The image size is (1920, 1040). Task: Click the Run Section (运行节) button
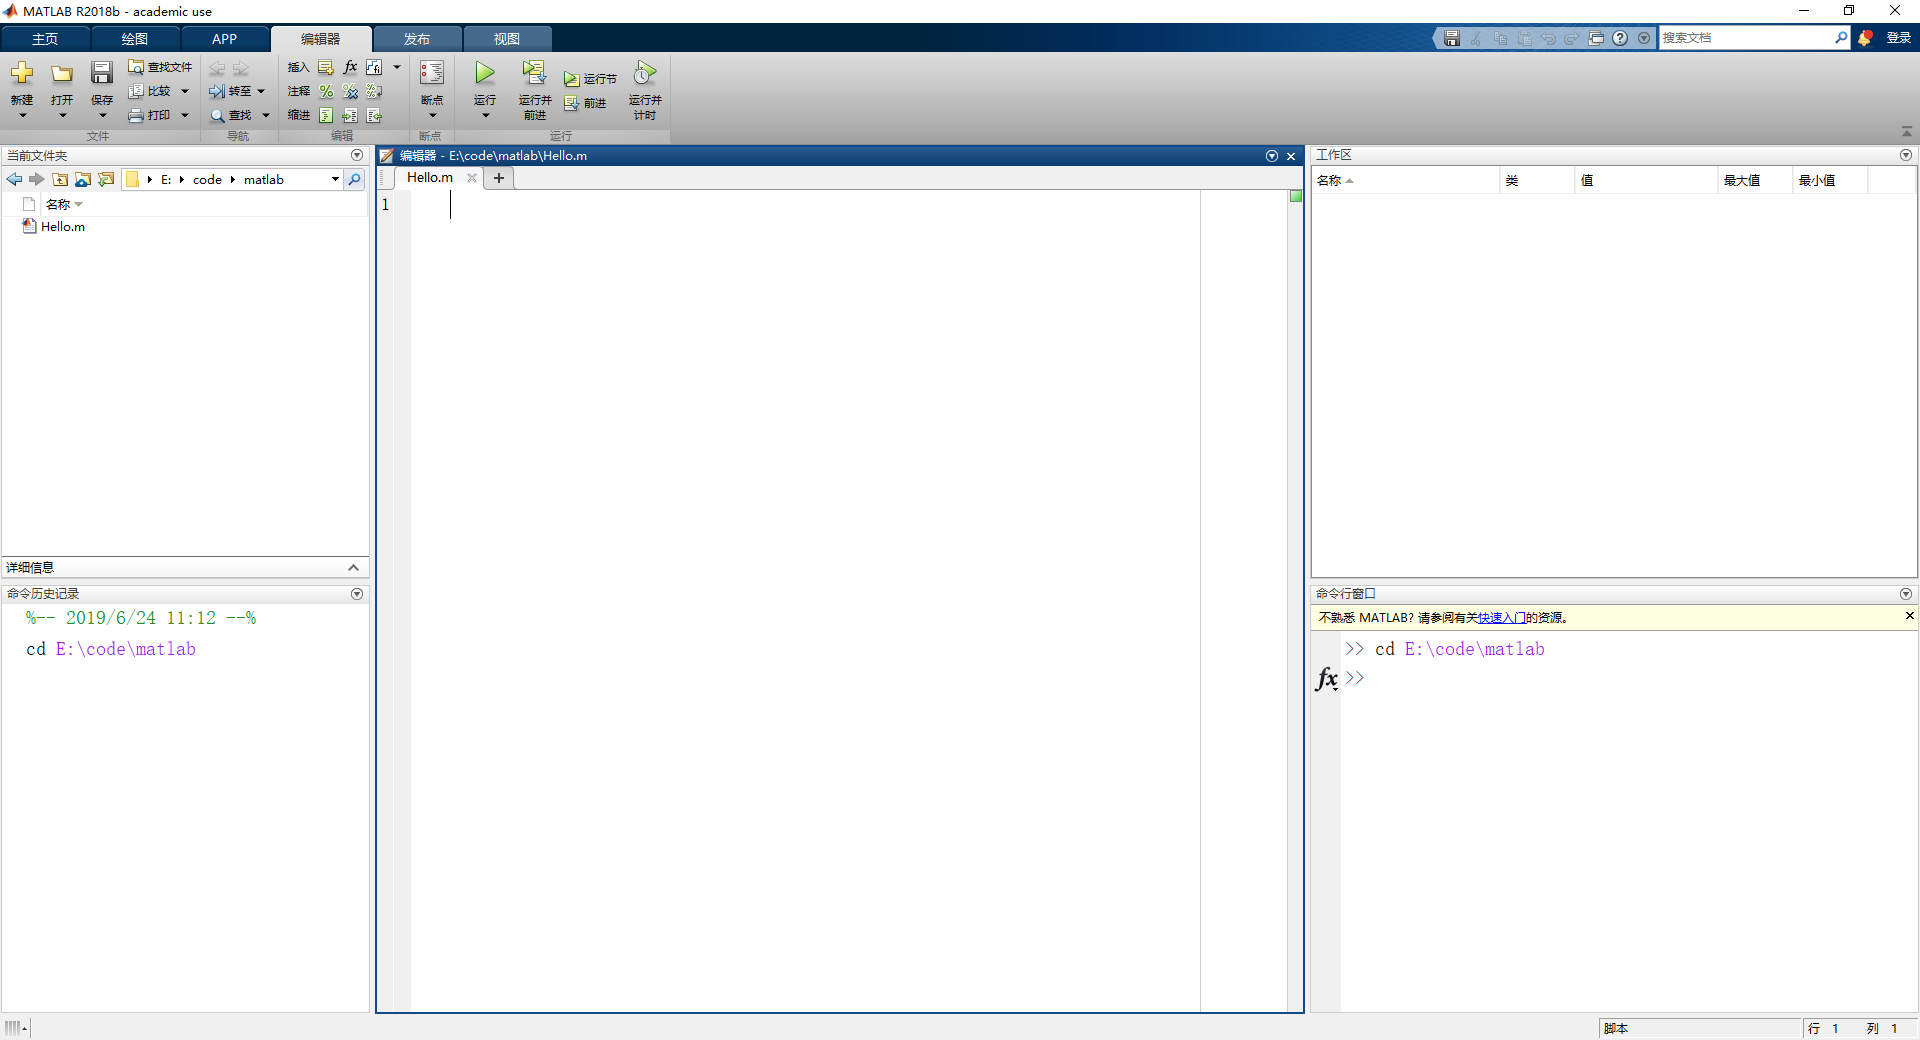(590, 79)
